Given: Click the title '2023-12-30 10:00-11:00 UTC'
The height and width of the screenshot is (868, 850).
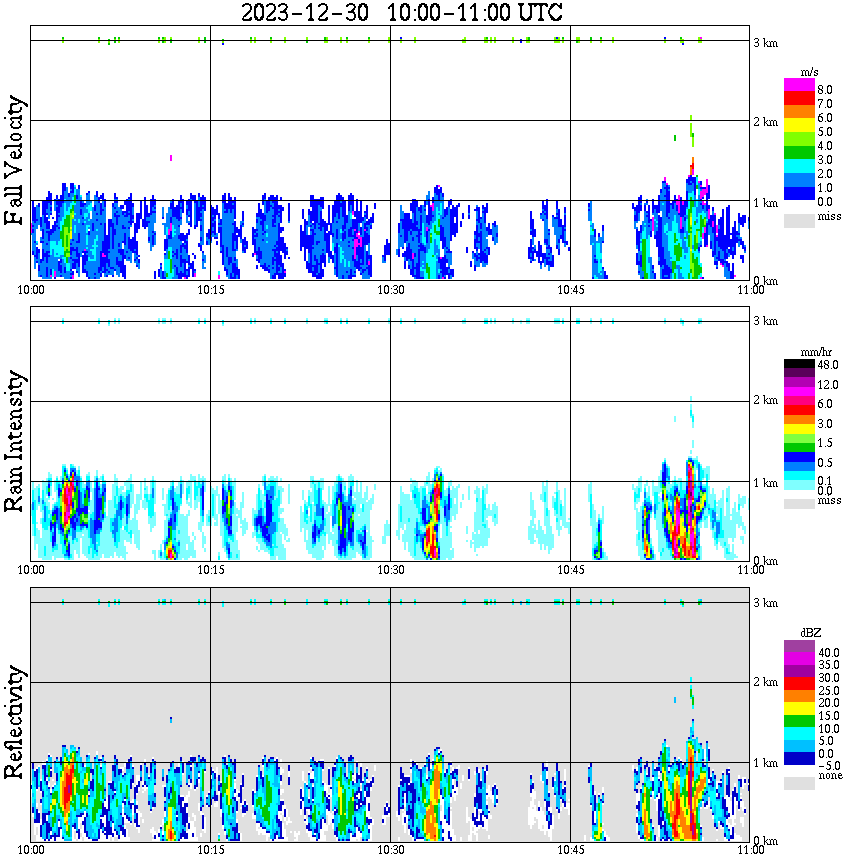Looking at the screenshot, I should point(401,12).
